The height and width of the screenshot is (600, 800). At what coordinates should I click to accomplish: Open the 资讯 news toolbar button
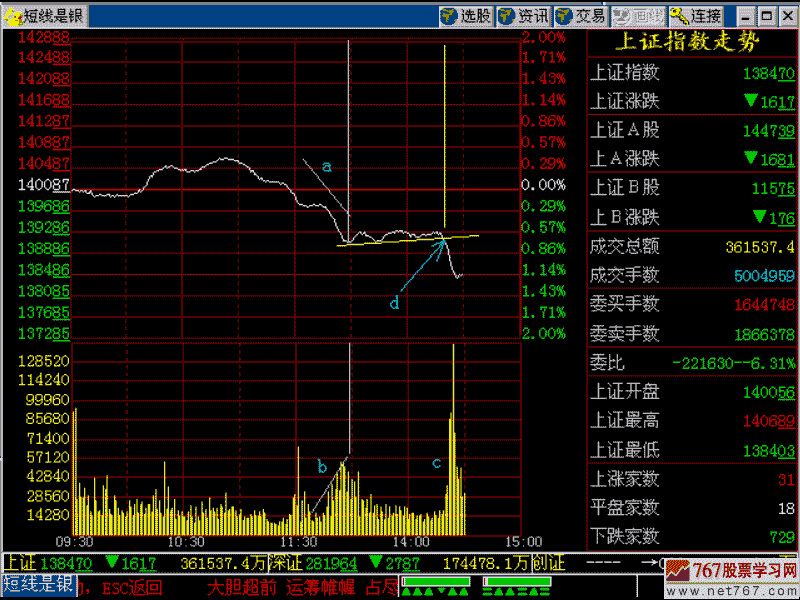point(523,15)
